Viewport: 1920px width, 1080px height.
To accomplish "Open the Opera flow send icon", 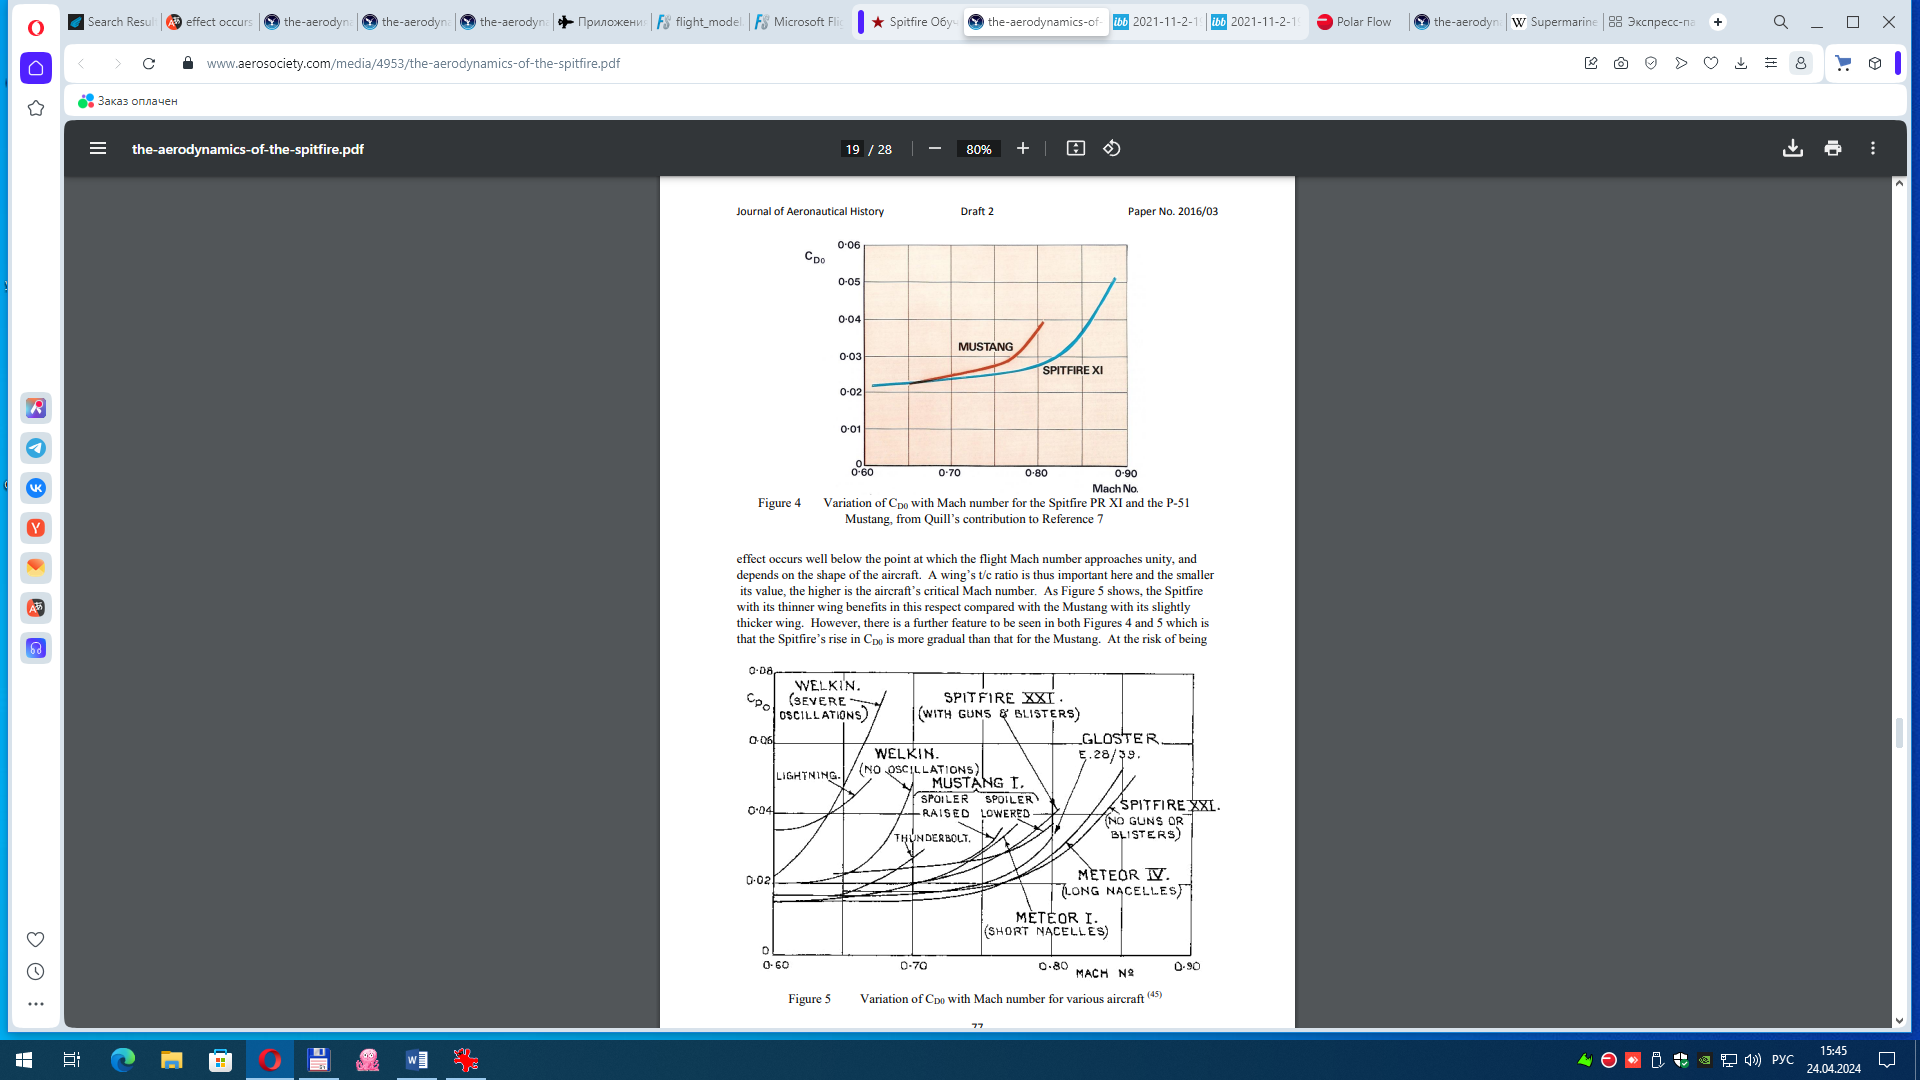I will click(1681, 63).
